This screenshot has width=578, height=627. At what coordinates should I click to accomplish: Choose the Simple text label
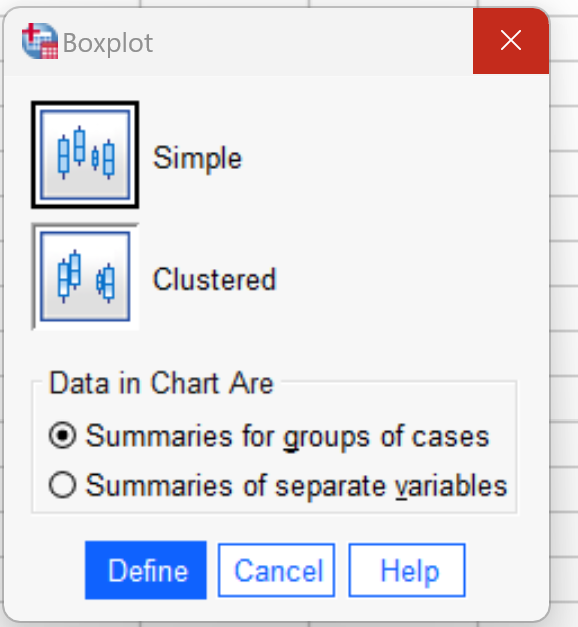tap(198, 158)
